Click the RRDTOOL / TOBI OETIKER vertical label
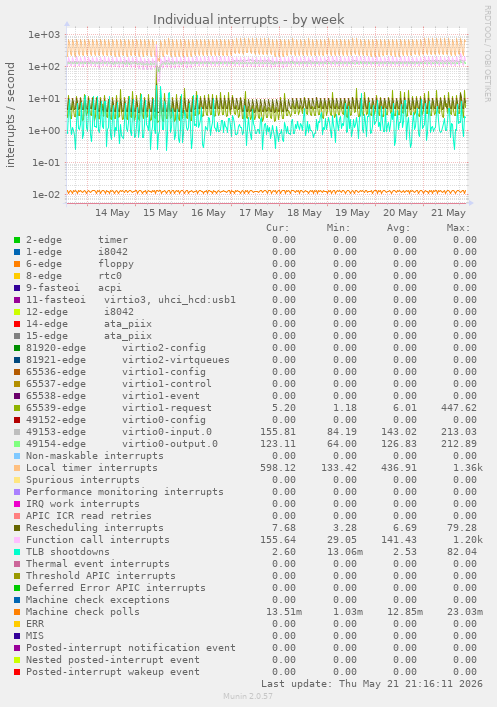The width and height of the screenshot is (497, 707). (x=487, y=54)
